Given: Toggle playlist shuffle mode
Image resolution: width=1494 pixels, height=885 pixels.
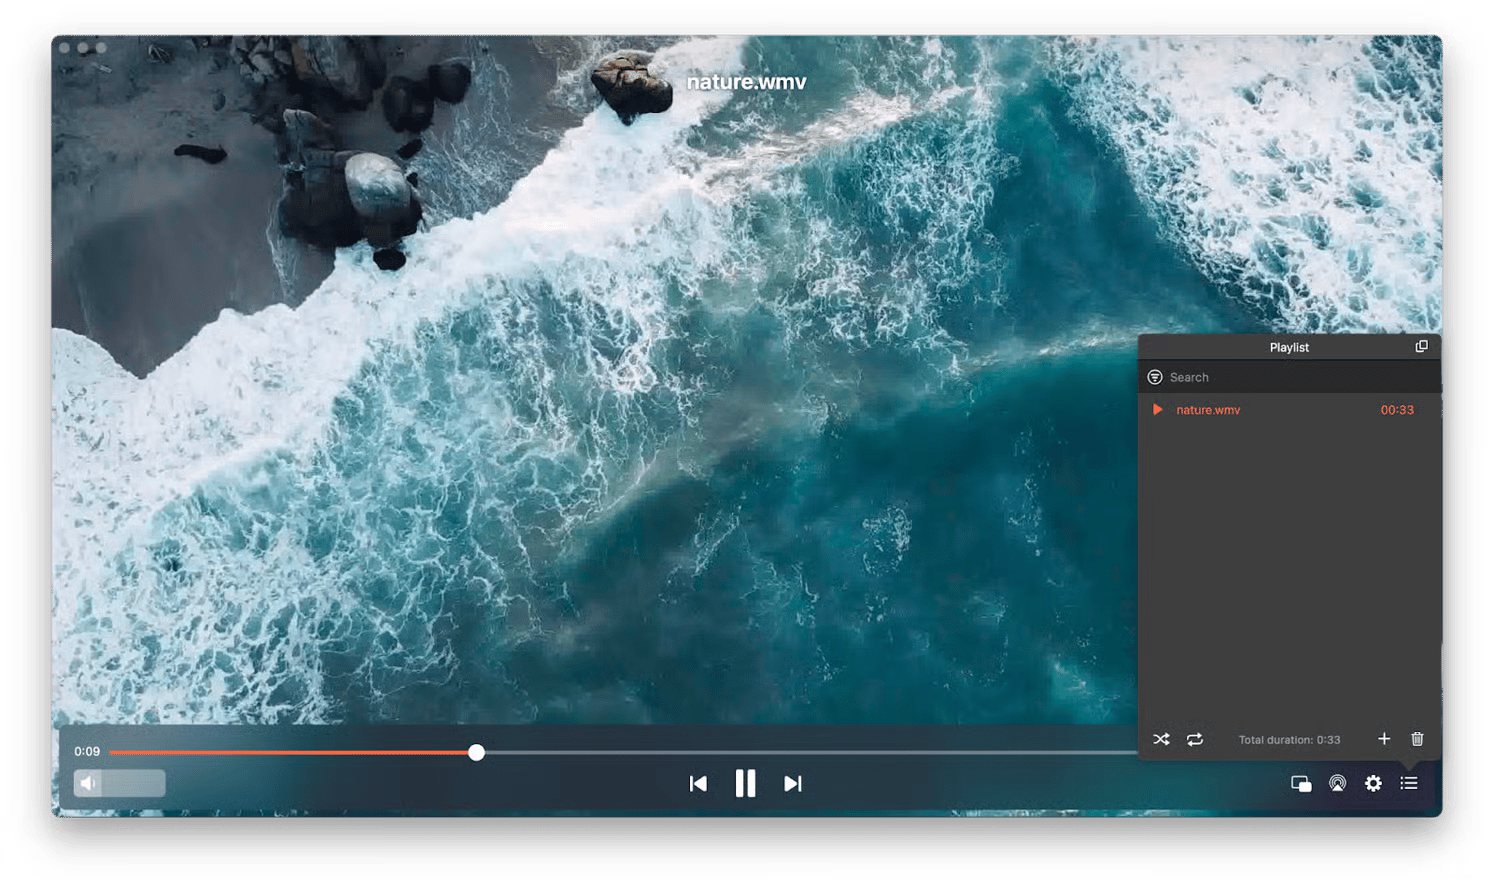Looking at the screenshot, I should [x=1161, y=740].
